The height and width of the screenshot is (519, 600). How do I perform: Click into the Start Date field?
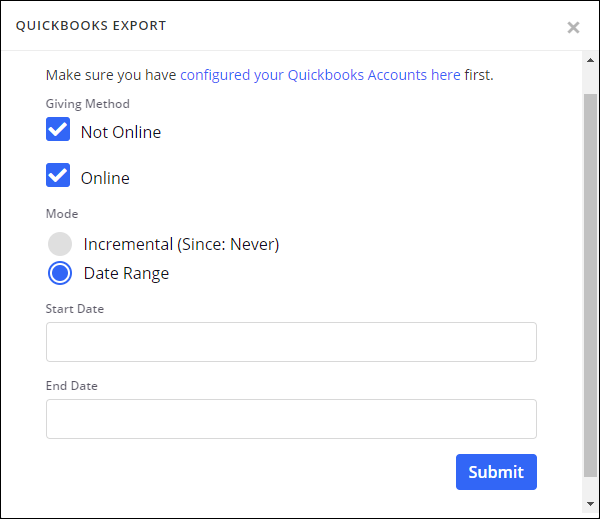(x=291, y=342)
